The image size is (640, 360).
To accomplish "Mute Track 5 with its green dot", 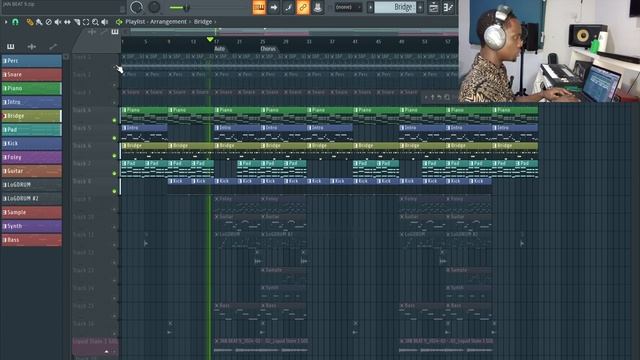I will 114,138.
